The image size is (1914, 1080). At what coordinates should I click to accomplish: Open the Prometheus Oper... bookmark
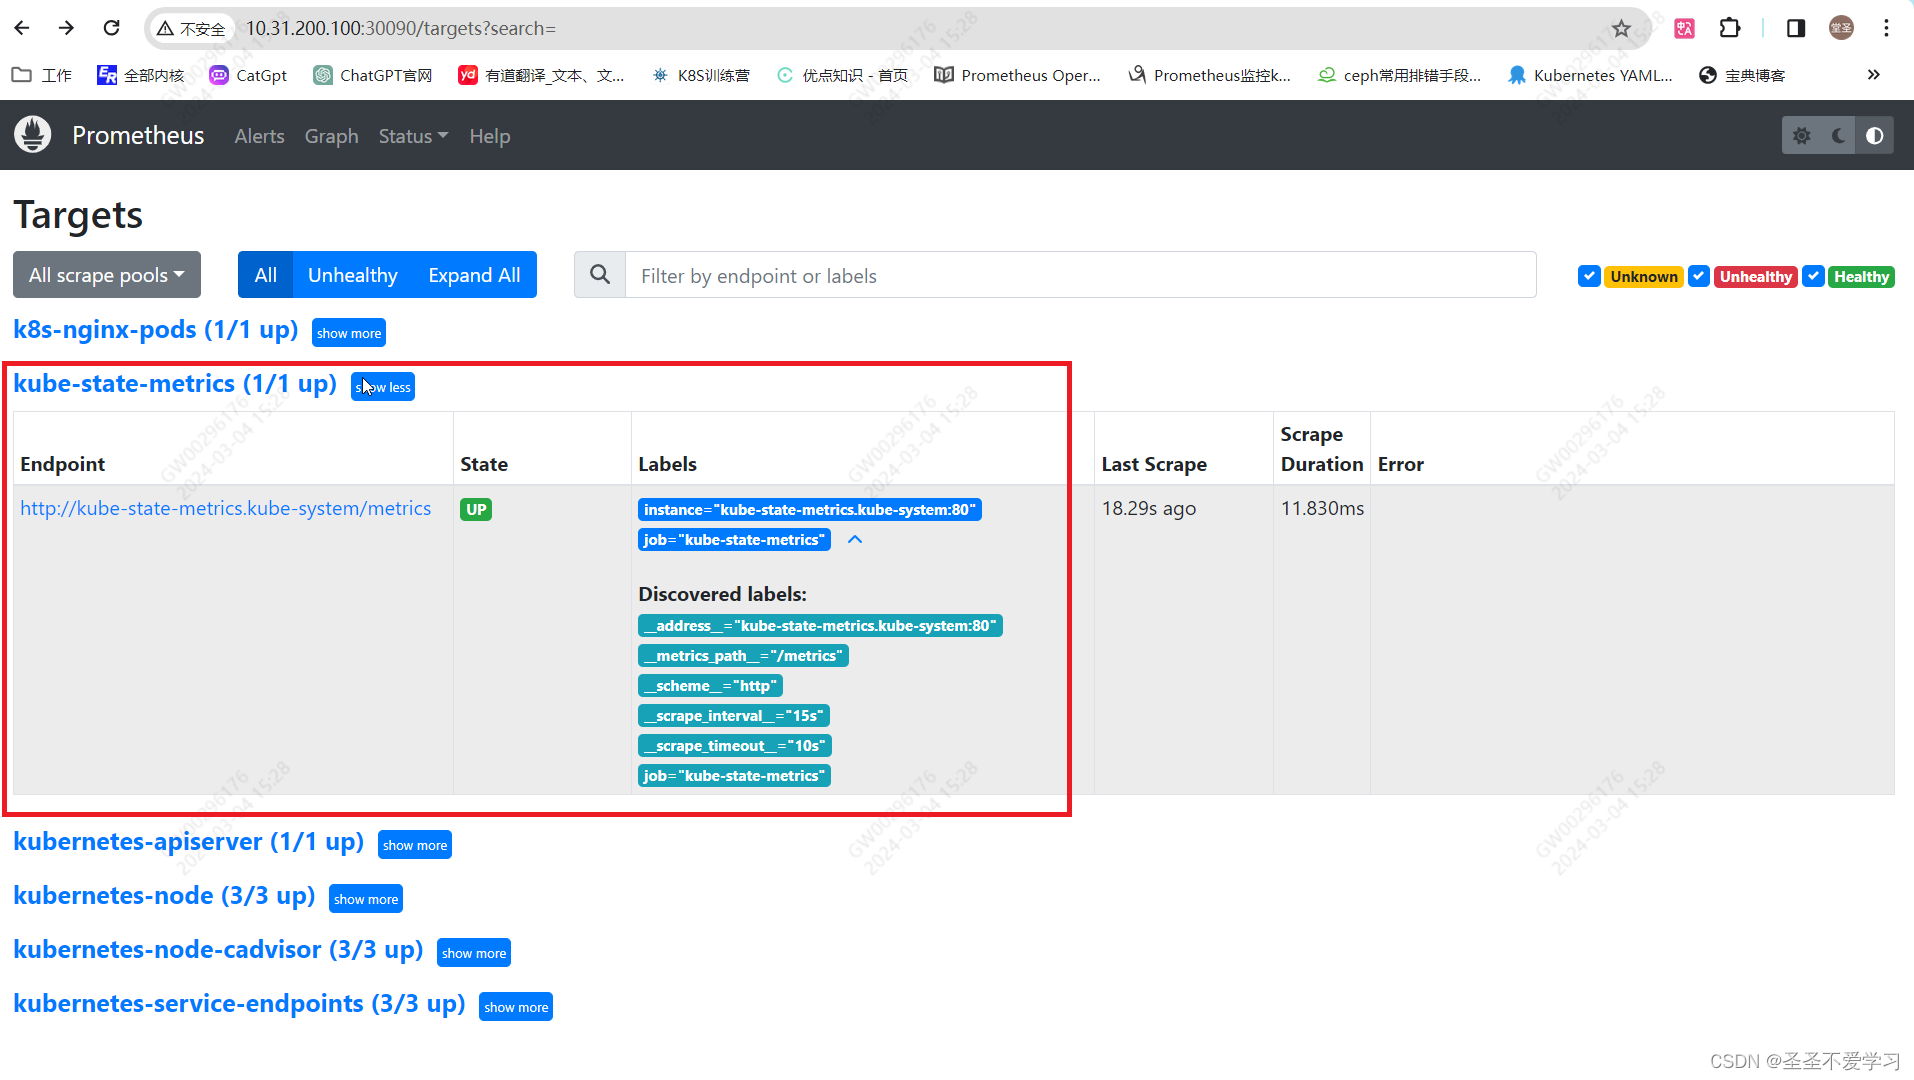[x=1017, y=75]
